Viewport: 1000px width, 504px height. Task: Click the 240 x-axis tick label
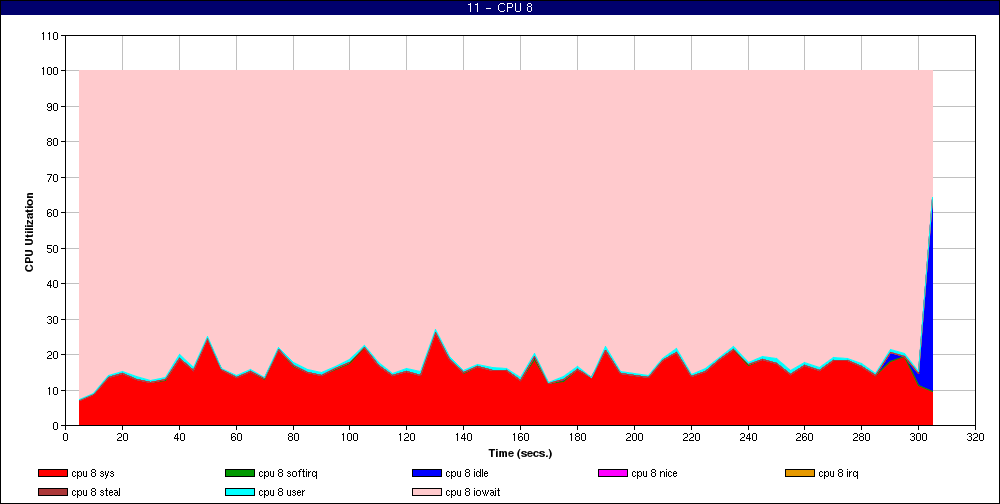coord(748,437)
